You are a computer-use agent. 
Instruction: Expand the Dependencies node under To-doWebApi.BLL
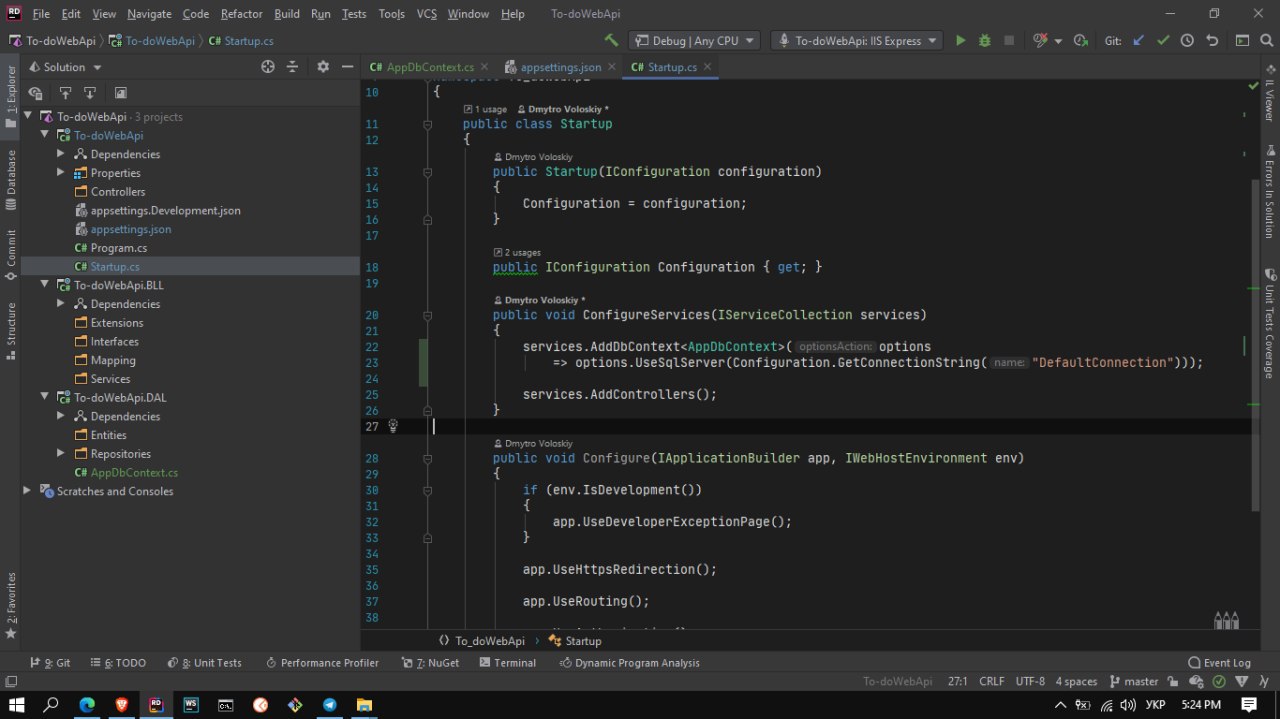point(61,304)
